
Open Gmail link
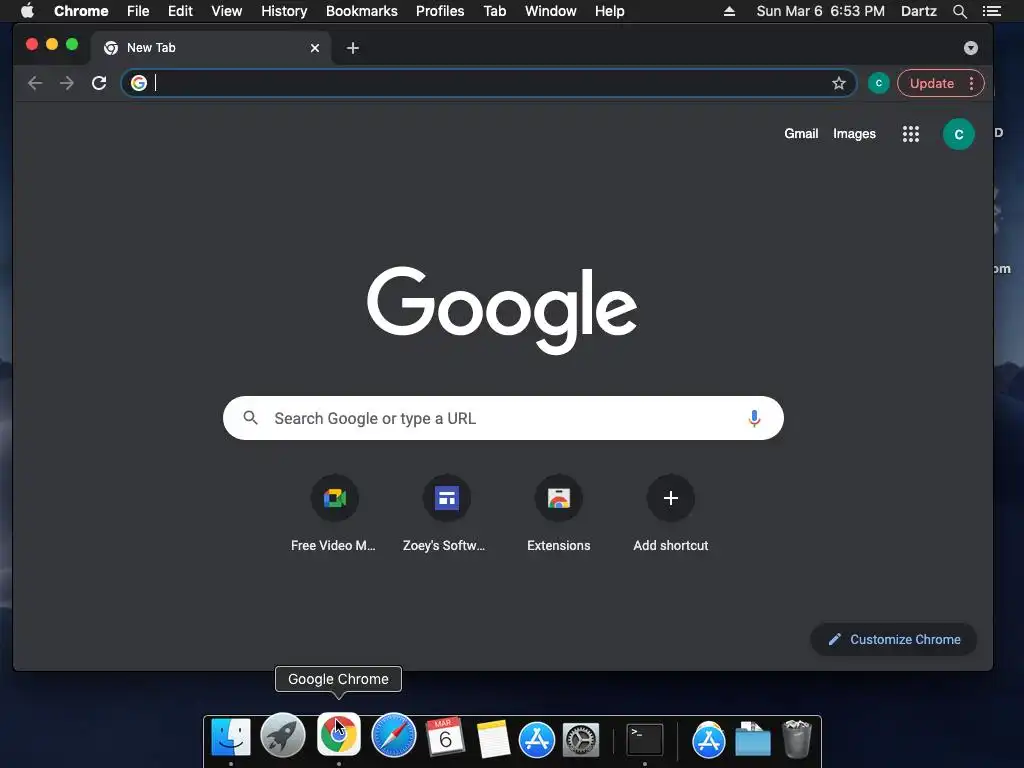tap(801, 134)
